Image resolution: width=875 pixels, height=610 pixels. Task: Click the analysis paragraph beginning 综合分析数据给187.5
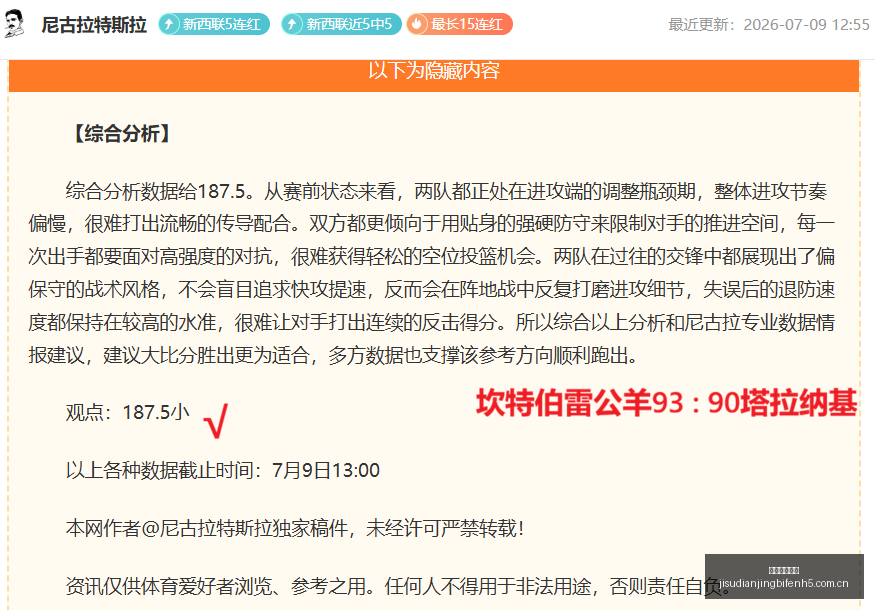pos(431,273)
